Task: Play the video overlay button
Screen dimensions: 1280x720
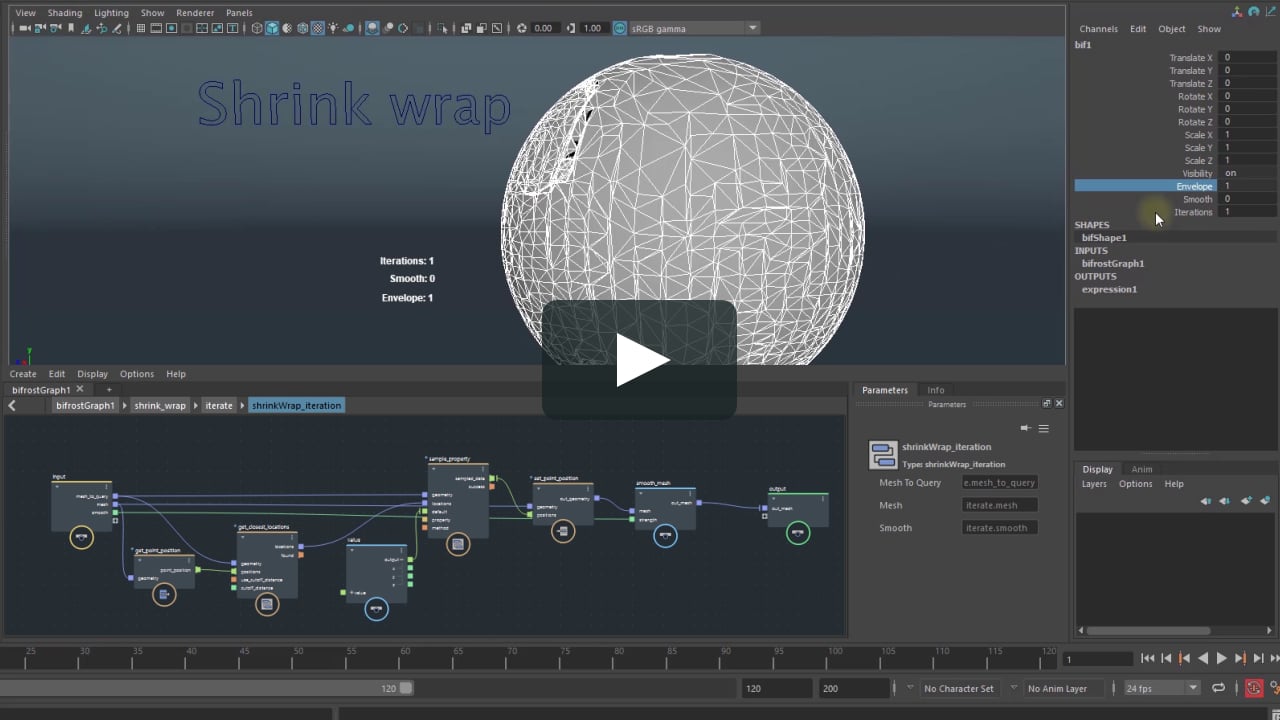Action: pyautogui.click(x=640, y=359)
